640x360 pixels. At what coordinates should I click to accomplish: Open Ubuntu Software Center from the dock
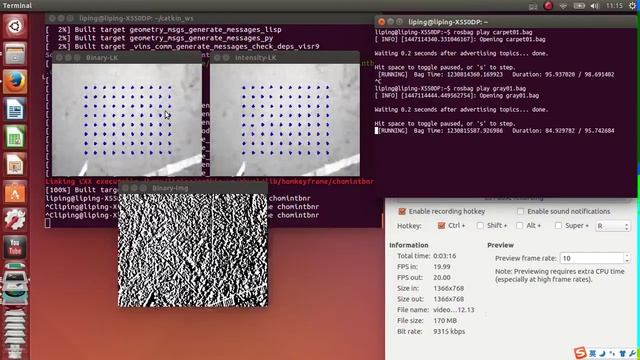click(15, 192)
